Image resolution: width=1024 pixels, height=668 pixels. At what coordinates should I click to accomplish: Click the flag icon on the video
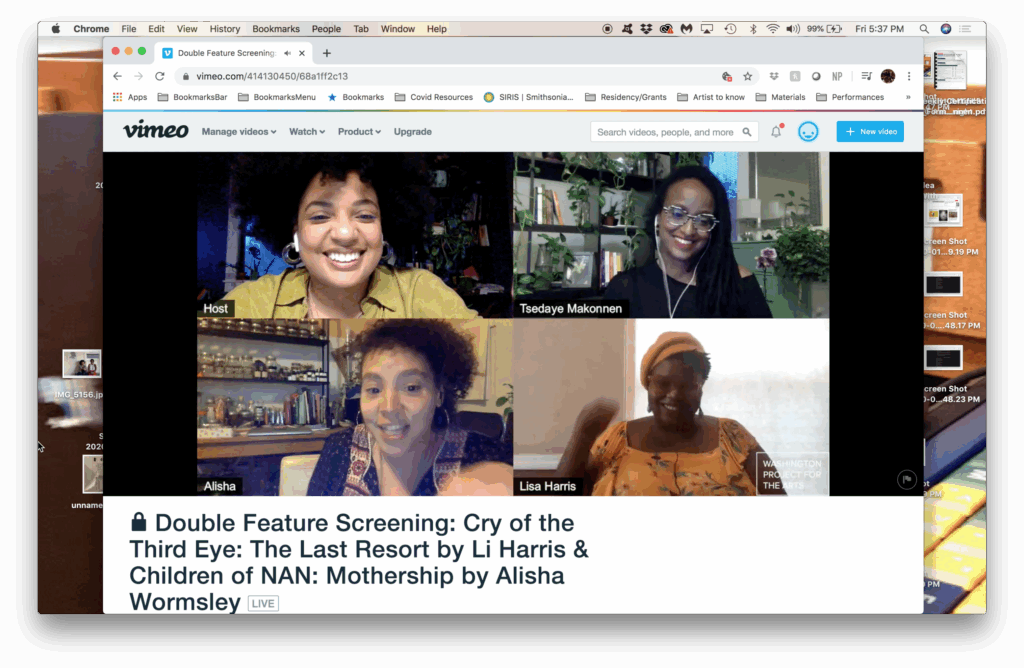click(906, 480)
